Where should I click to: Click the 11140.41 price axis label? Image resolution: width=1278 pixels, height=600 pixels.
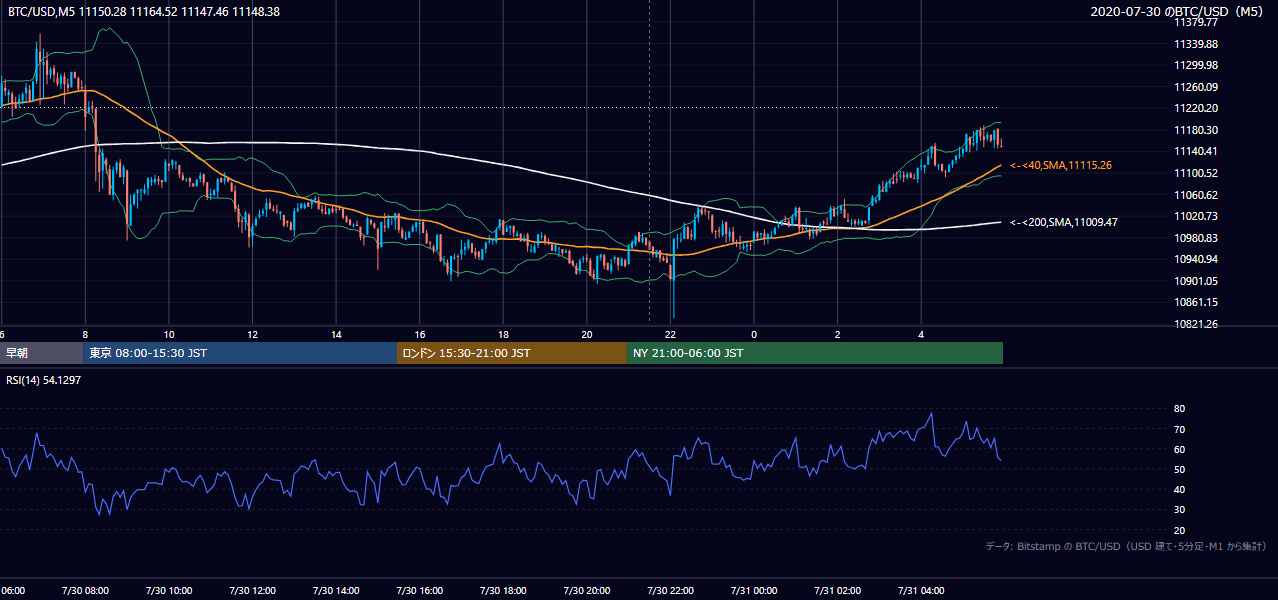1196,151
